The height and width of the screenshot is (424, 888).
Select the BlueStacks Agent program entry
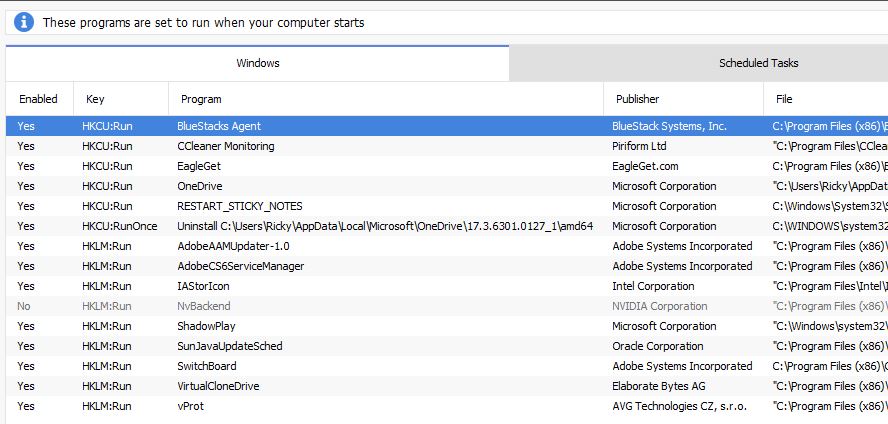tap(219, 126)
